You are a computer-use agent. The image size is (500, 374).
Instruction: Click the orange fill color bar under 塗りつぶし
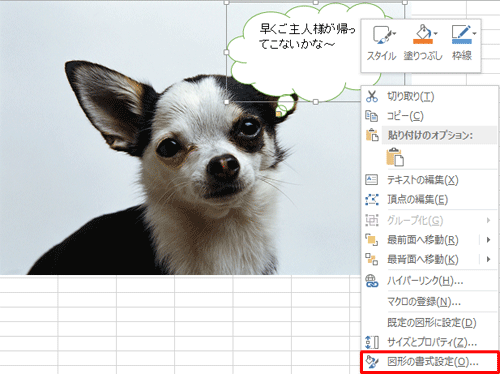point(422,42)
